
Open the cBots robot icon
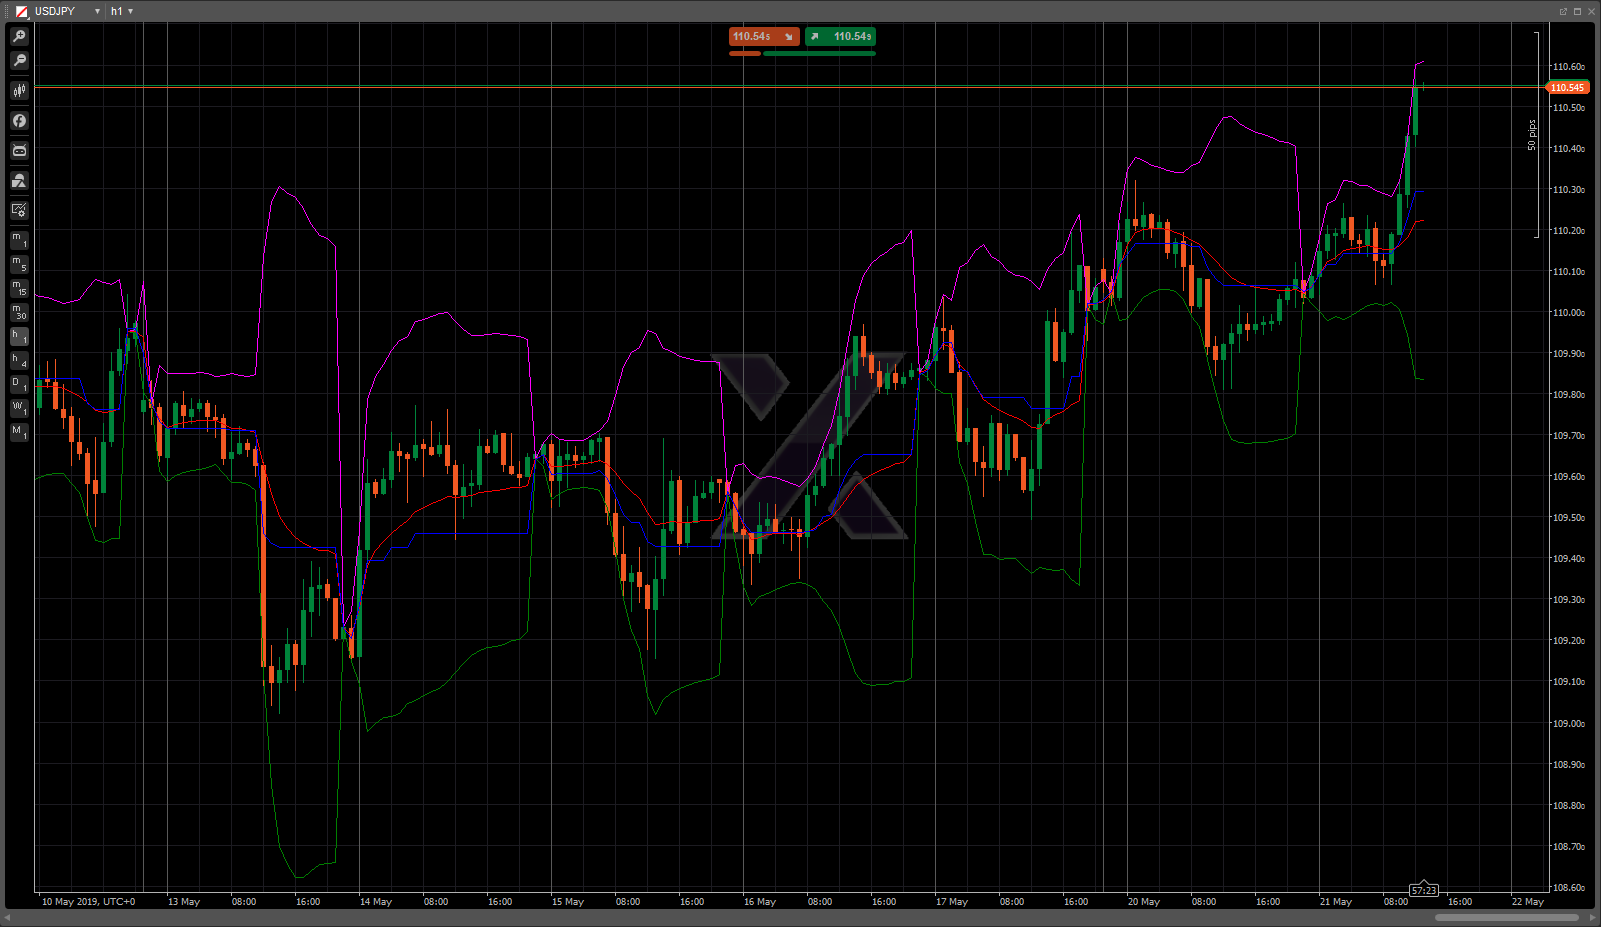point(19,151)
